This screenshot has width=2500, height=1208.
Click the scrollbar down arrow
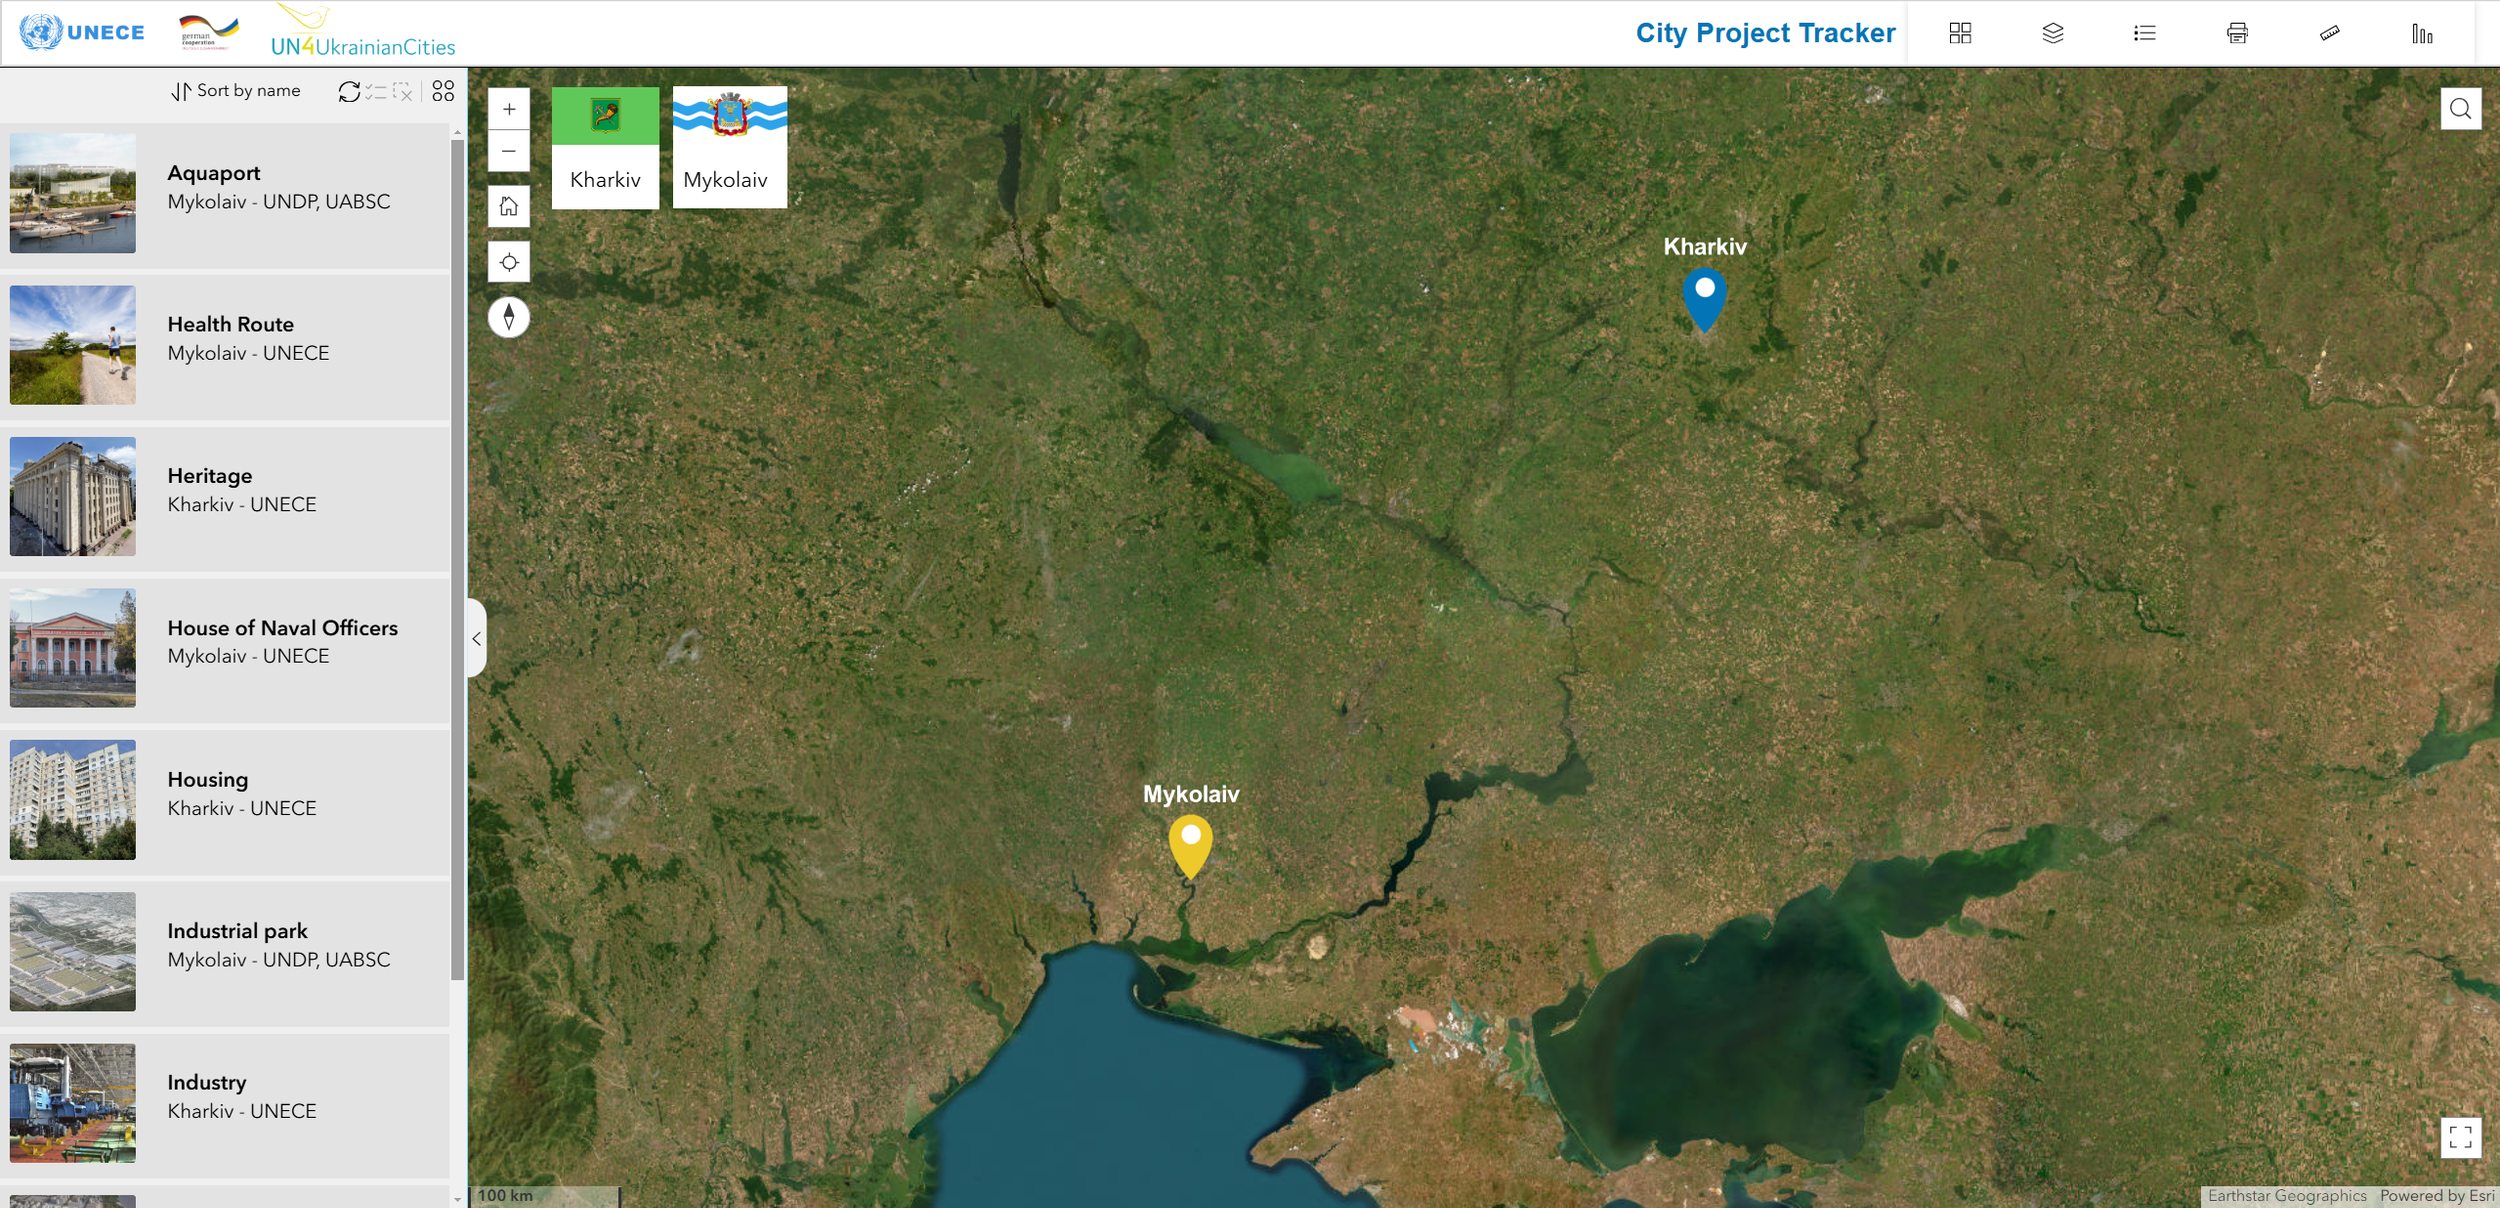458,1198
